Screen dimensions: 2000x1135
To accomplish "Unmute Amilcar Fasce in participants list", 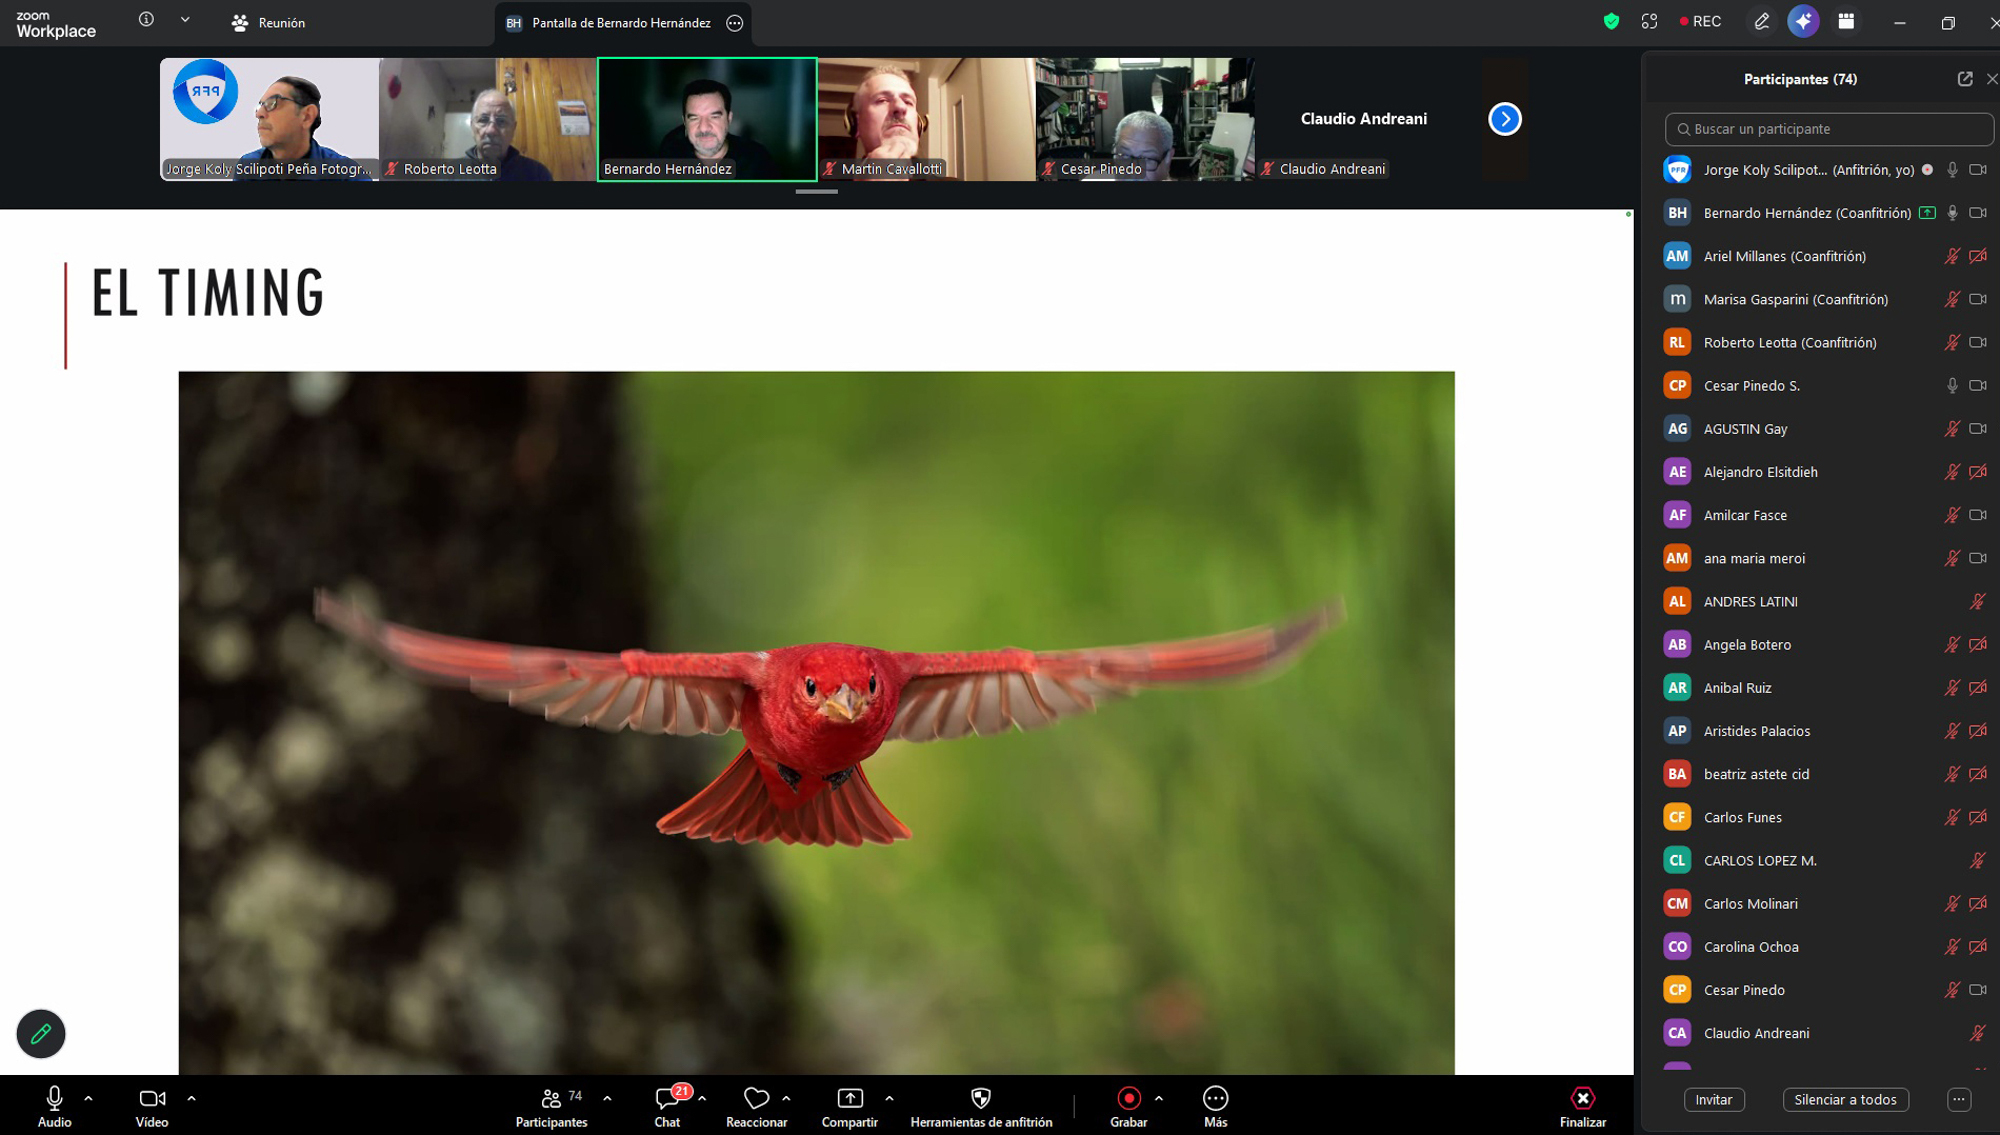I will [1952, 515].
